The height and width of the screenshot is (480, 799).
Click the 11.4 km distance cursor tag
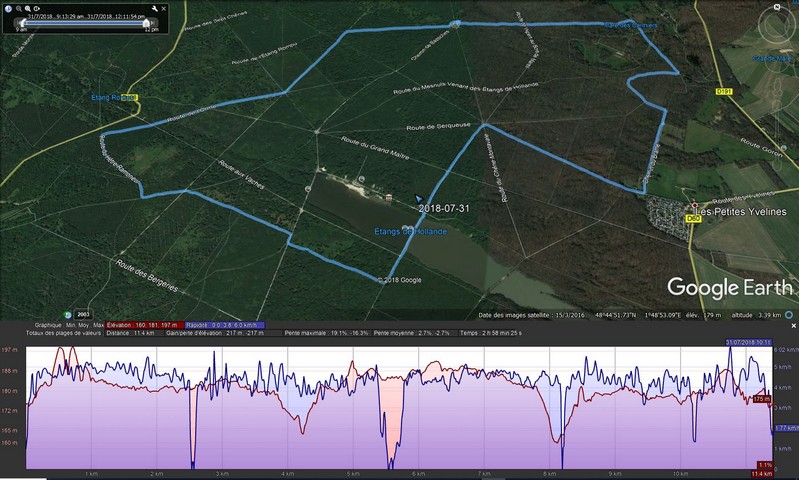(x=762, y=474)
